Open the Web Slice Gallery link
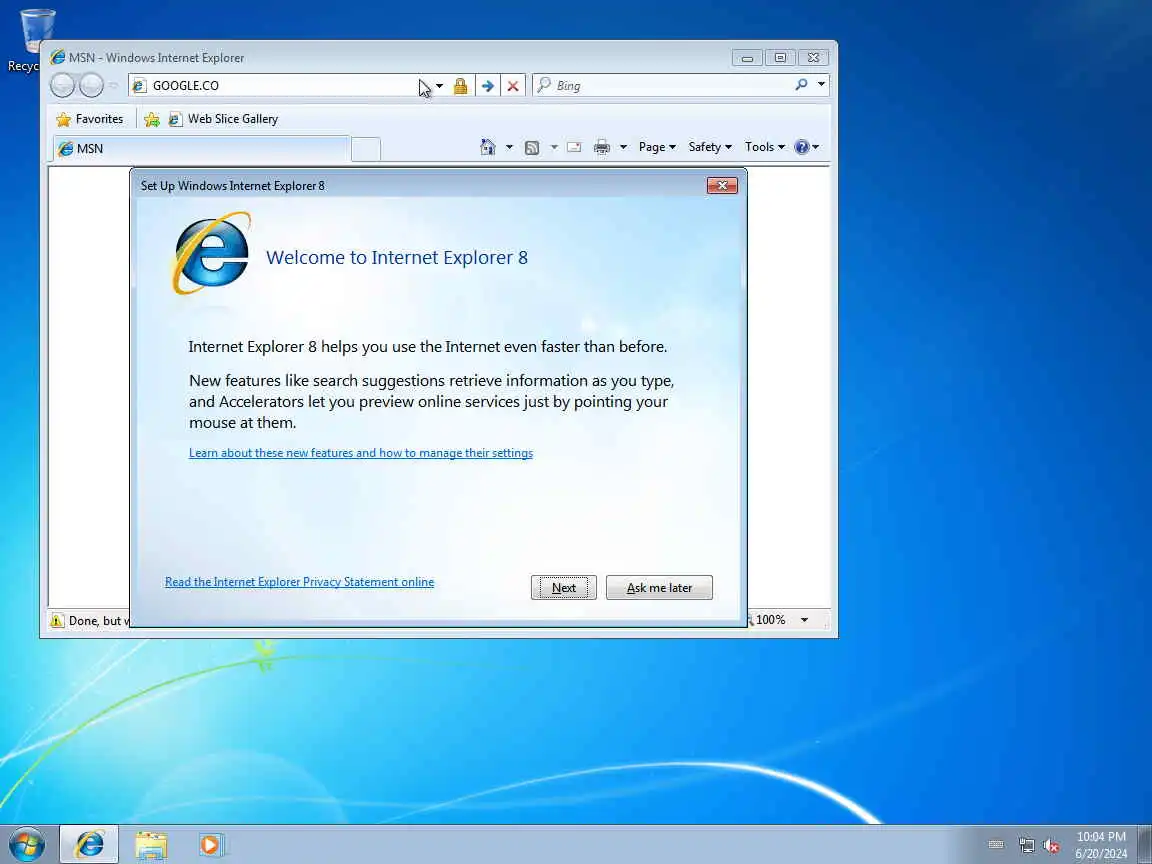 pyautogui.click(x=223, y=119)
